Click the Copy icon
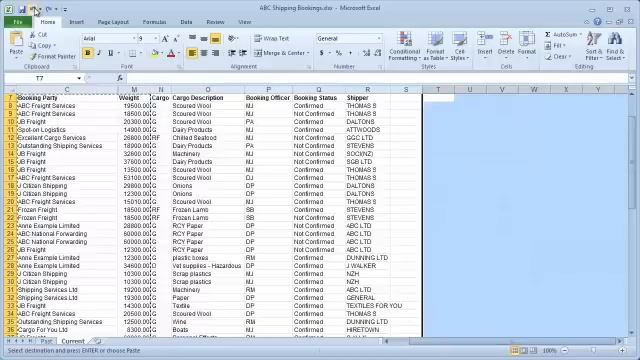Screen dimensions: 640x360 [33, 46]
